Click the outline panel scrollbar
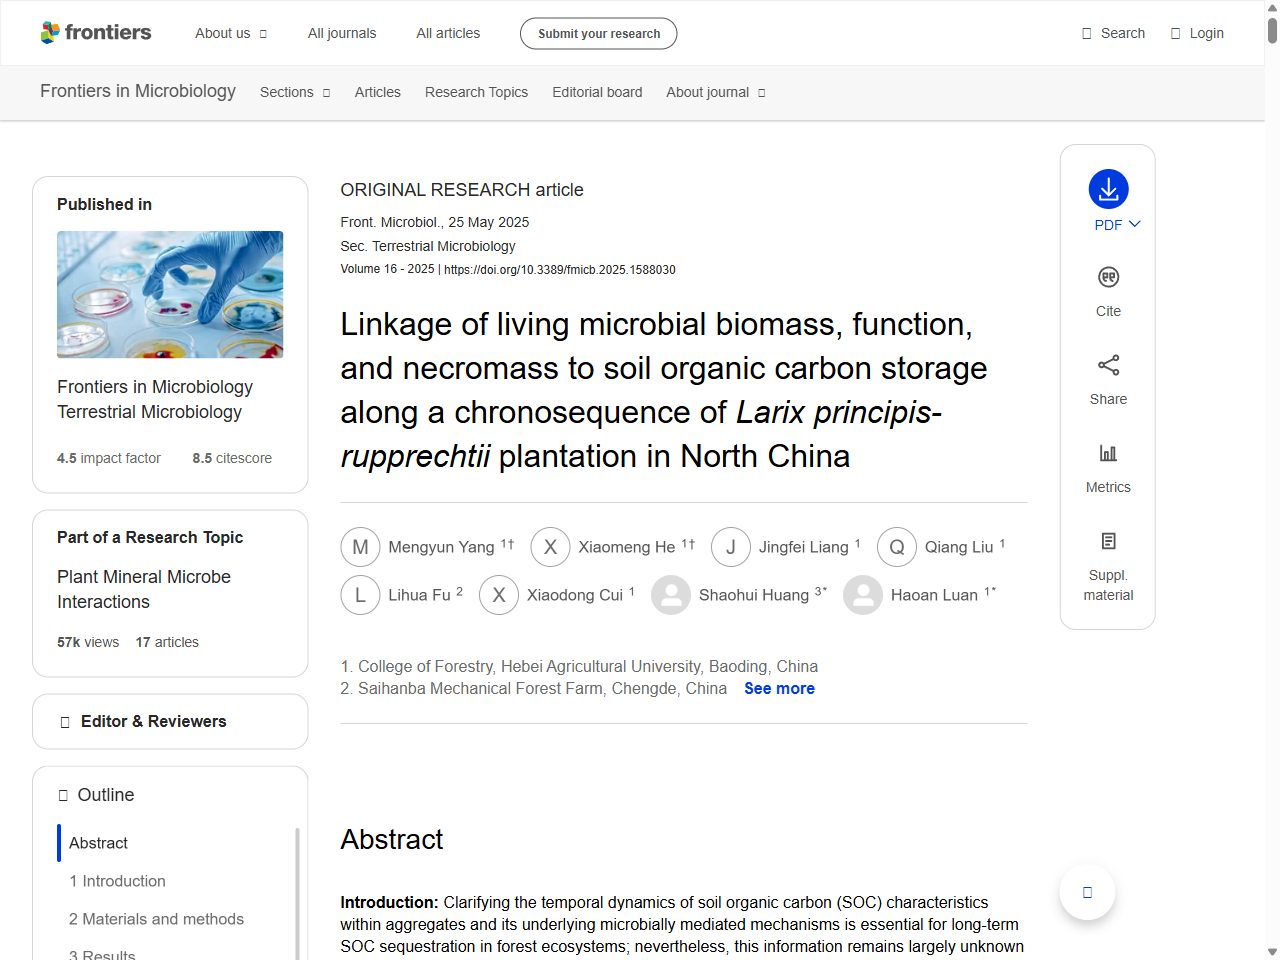1280x960 pixels. [297, 893]
